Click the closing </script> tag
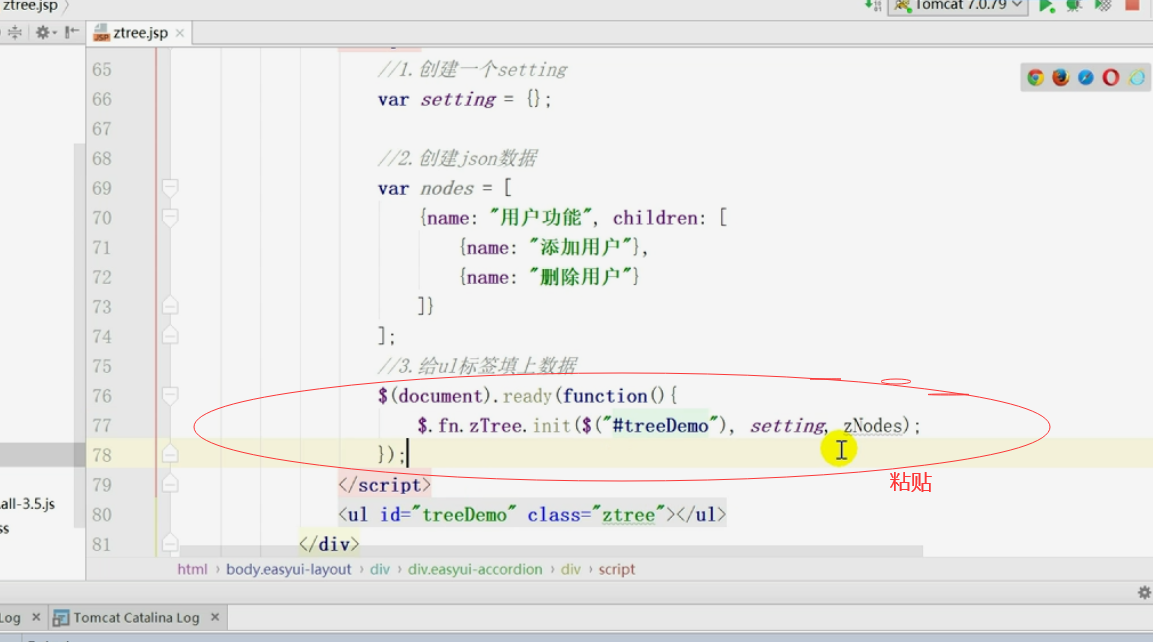 (x=385, y=485)
